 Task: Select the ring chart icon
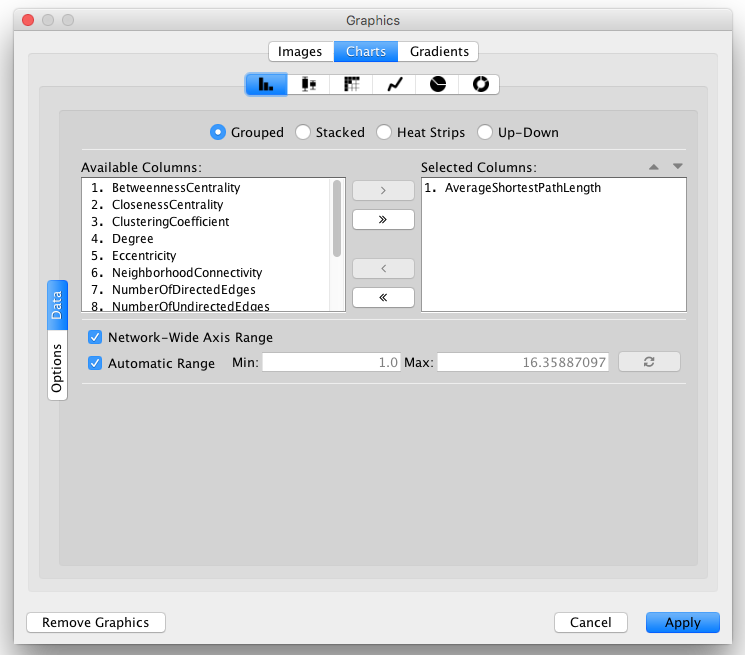click(479, 85)
